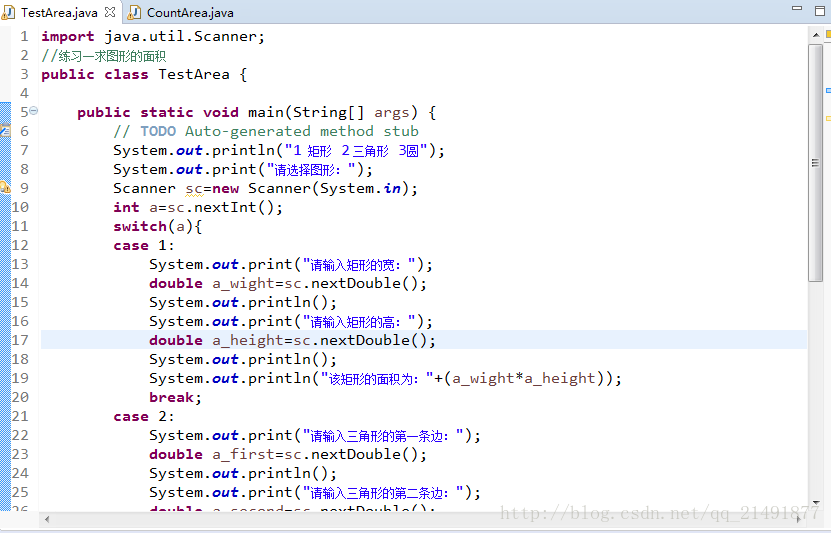This screenshot has width=831, height=533.
Task: Click the import keyword on line 1
Action: coord(68,37)
